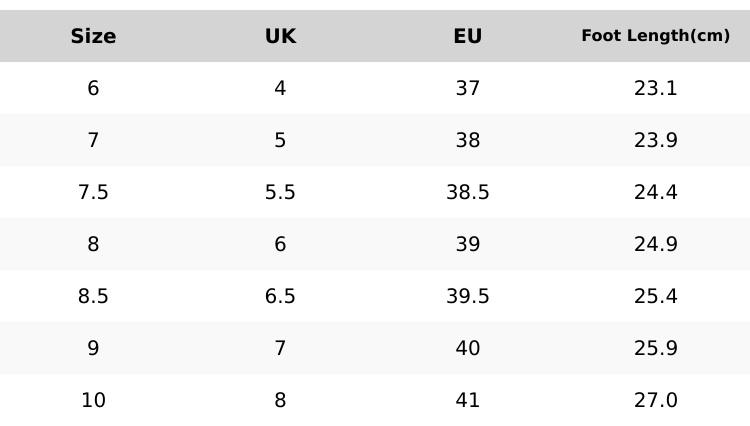Click the UK 6.5 cell
Image resolution: width=750 pixels, height=426 pixels.
tap(280, 296)
